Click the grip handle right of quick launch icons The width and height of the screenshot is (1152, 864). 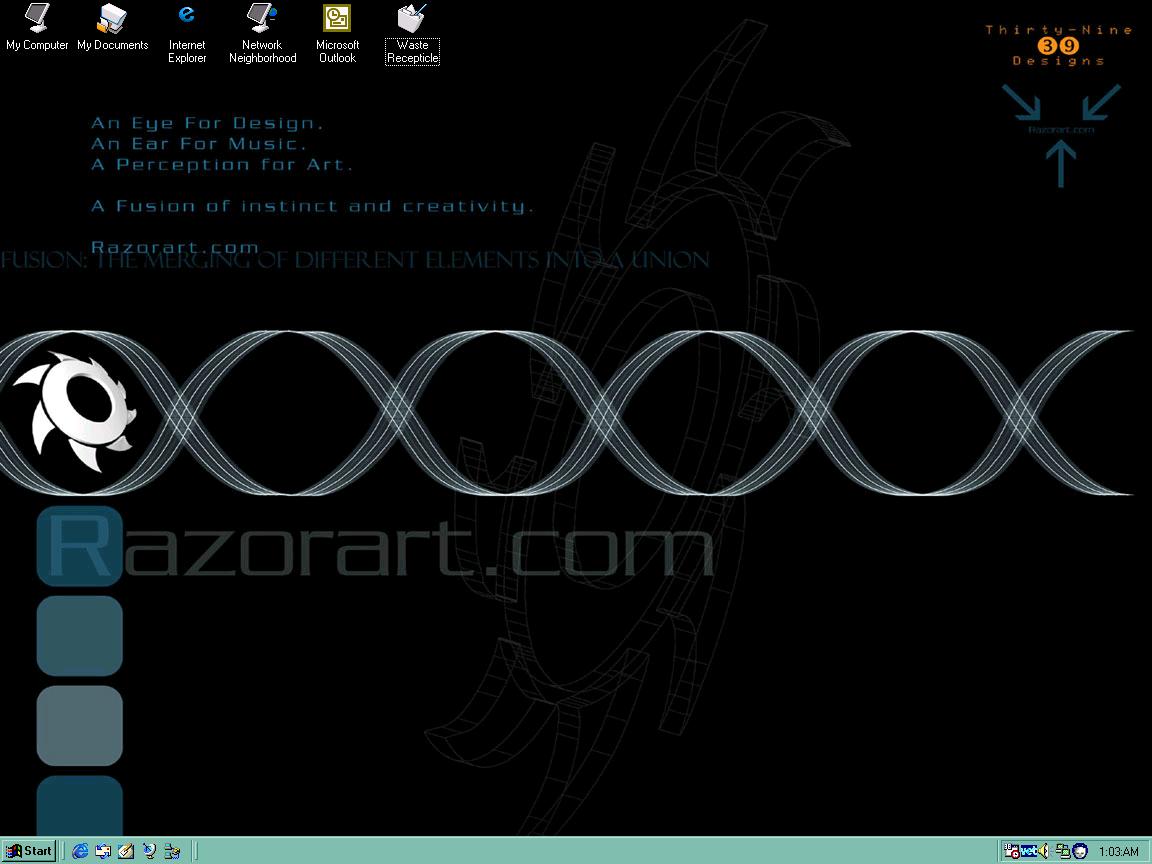(195, 851)
